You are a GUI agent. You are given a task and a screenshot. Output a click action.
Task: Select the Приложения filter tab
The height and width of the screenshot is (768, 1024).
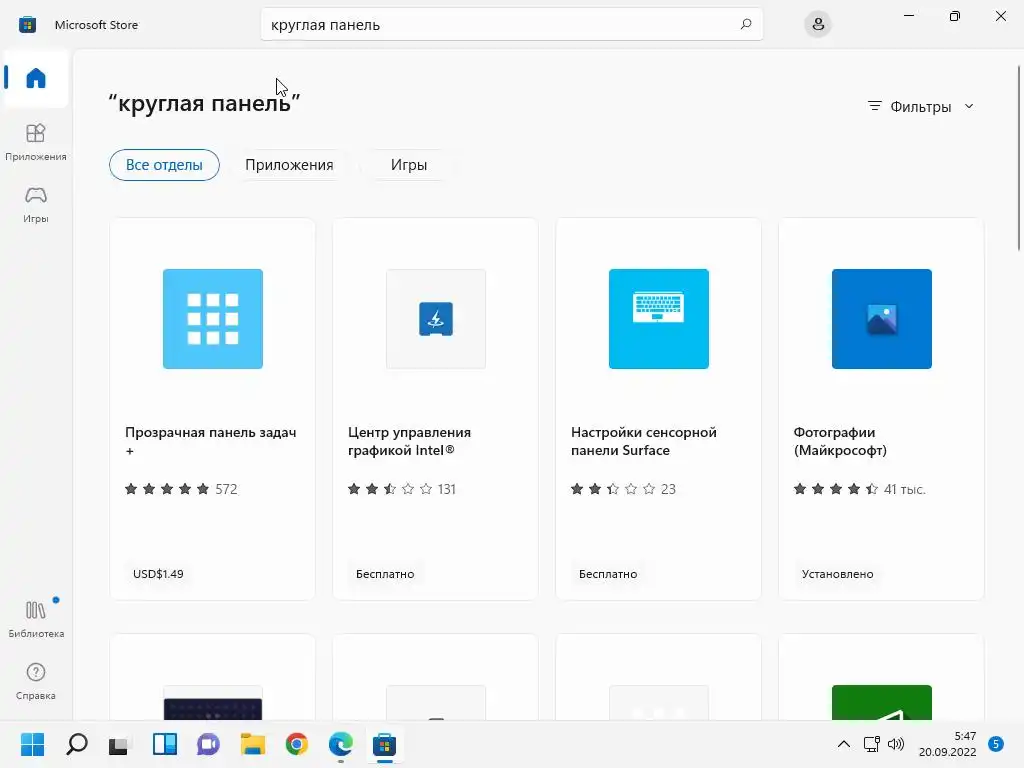pyautogui.click(x=289, y=165)
